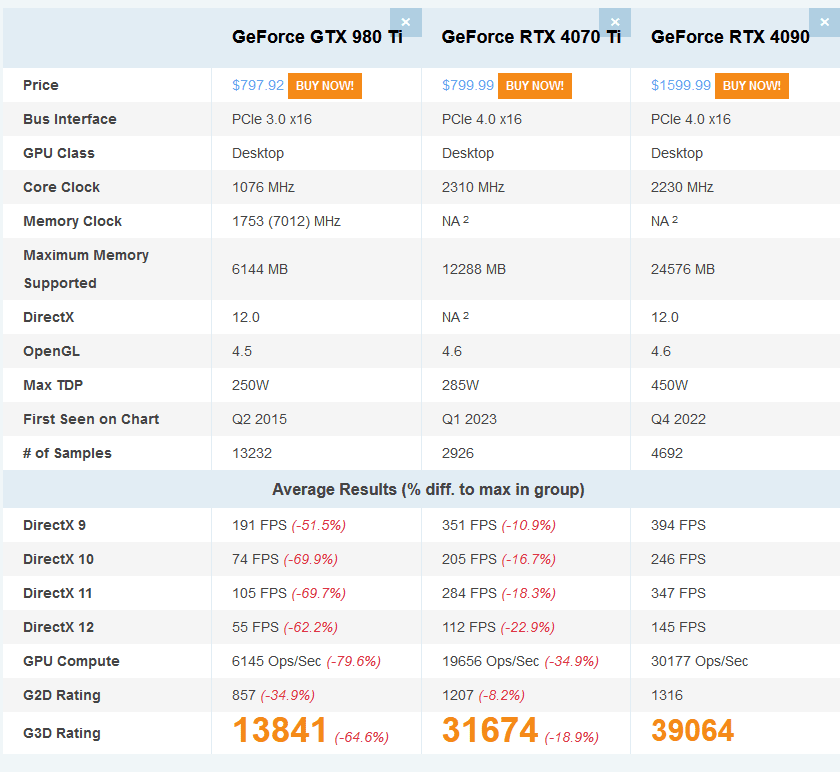Image resolution: width=840 pixels, height=772 pixels.
Task: Click the 1316 G2D rating value
Action: pyautogui.click(x=667, y=695)
